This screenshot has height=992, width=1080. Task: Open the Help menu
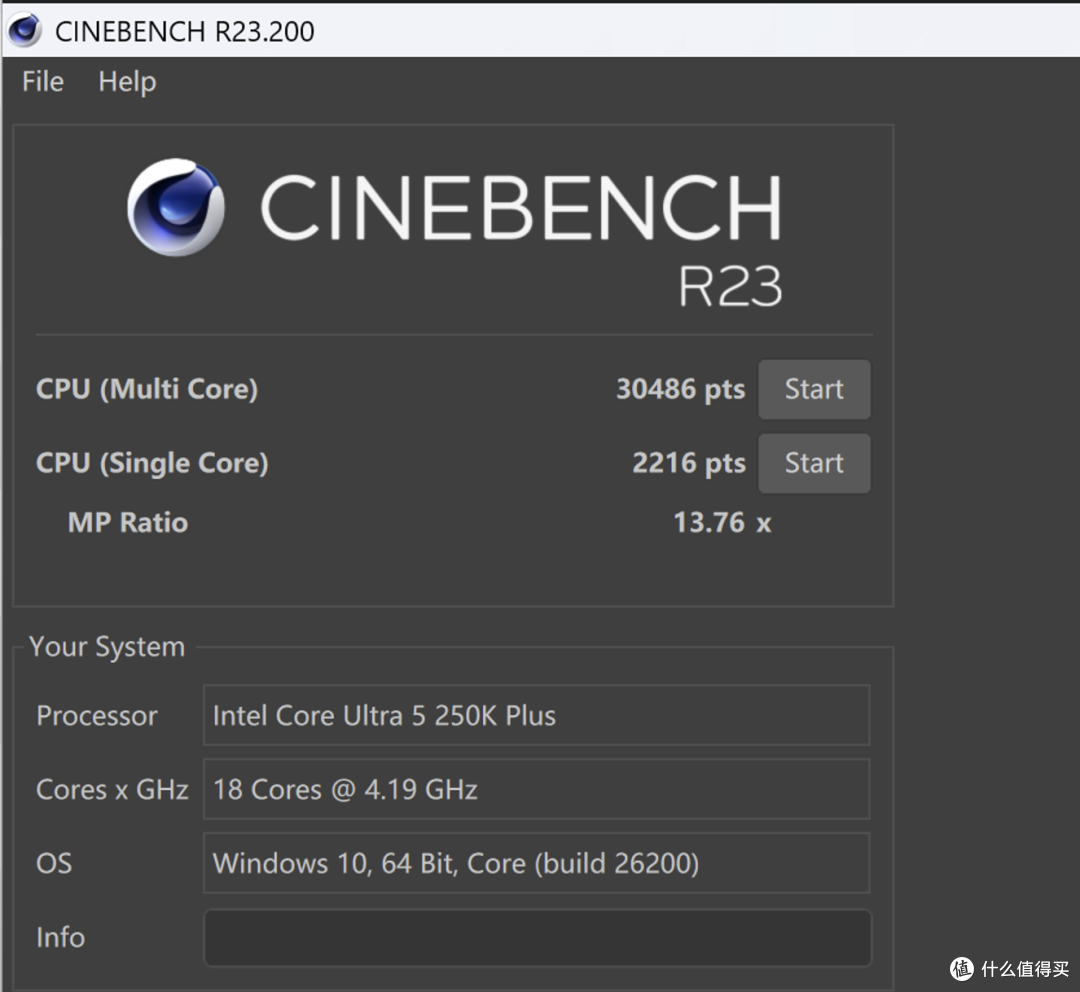[x=127, y=82]
